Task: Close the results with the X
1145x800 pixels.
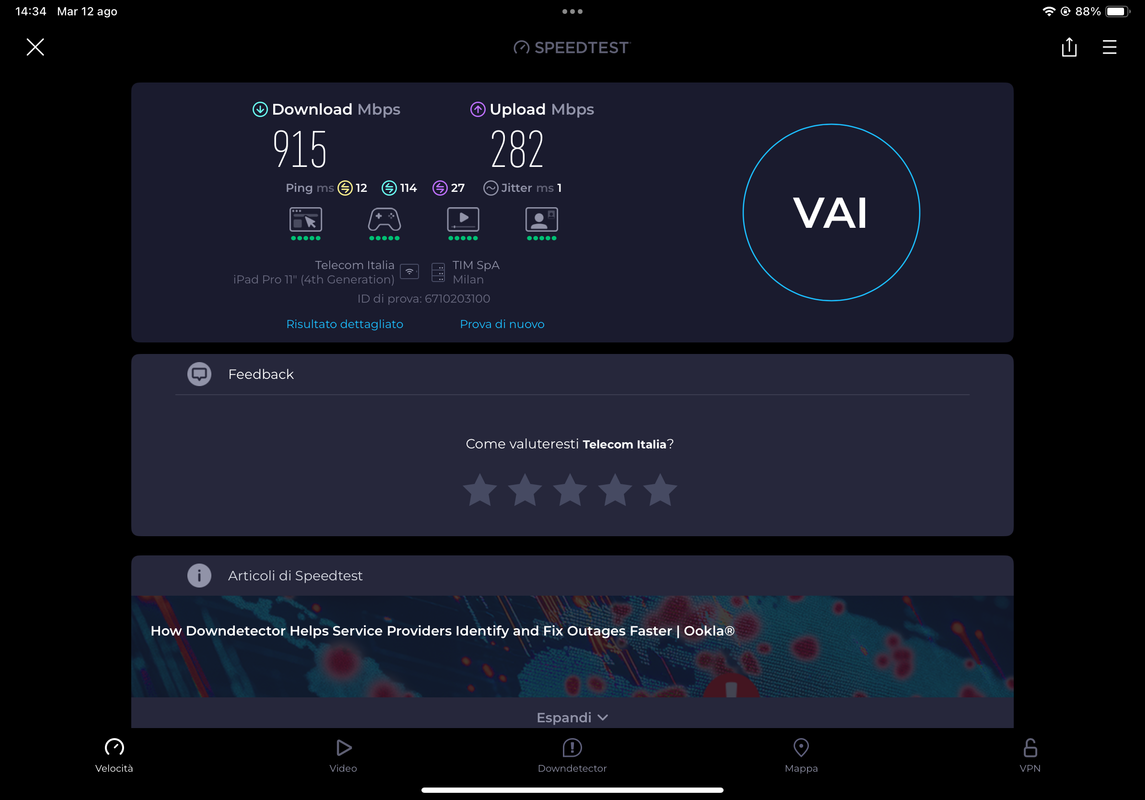Action: click(35, 47)
